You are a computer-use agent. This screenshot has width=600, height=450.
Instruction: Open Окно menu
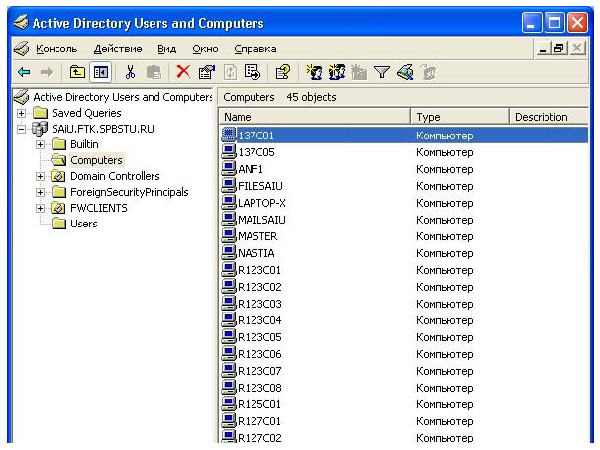pos(205,49)
